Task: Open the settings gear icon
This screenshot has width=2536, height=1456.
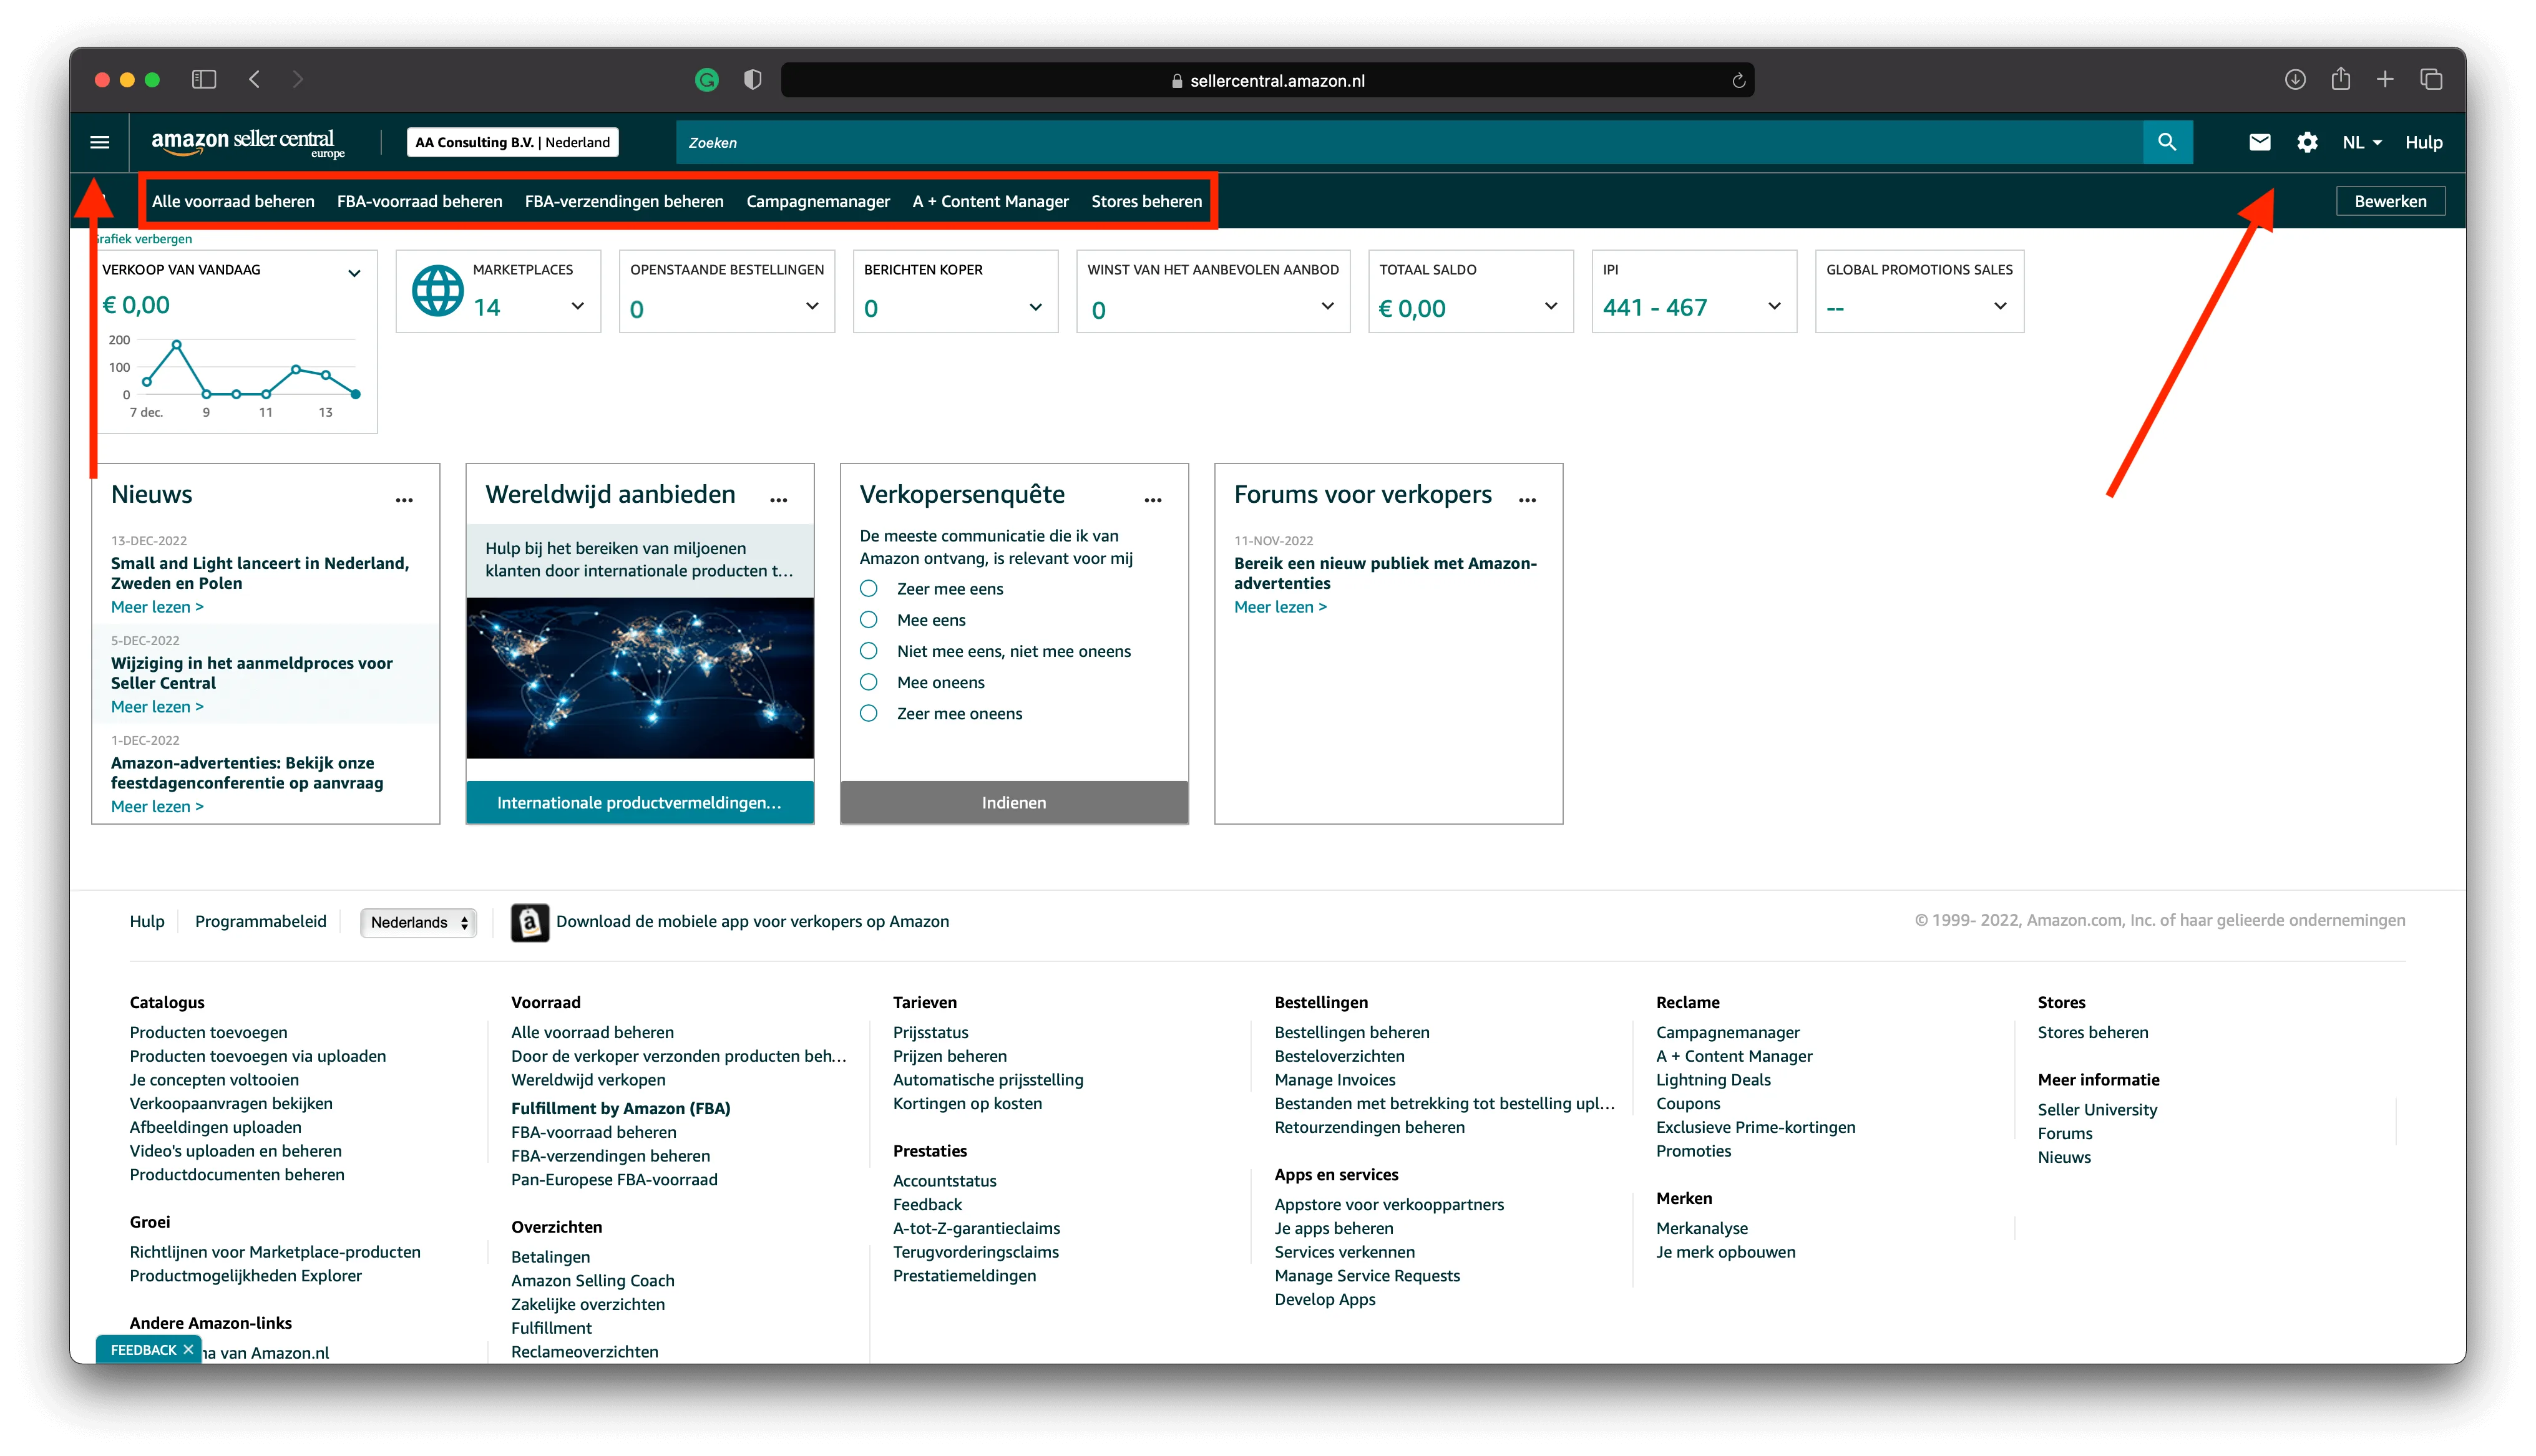Action: point(2307,142)
